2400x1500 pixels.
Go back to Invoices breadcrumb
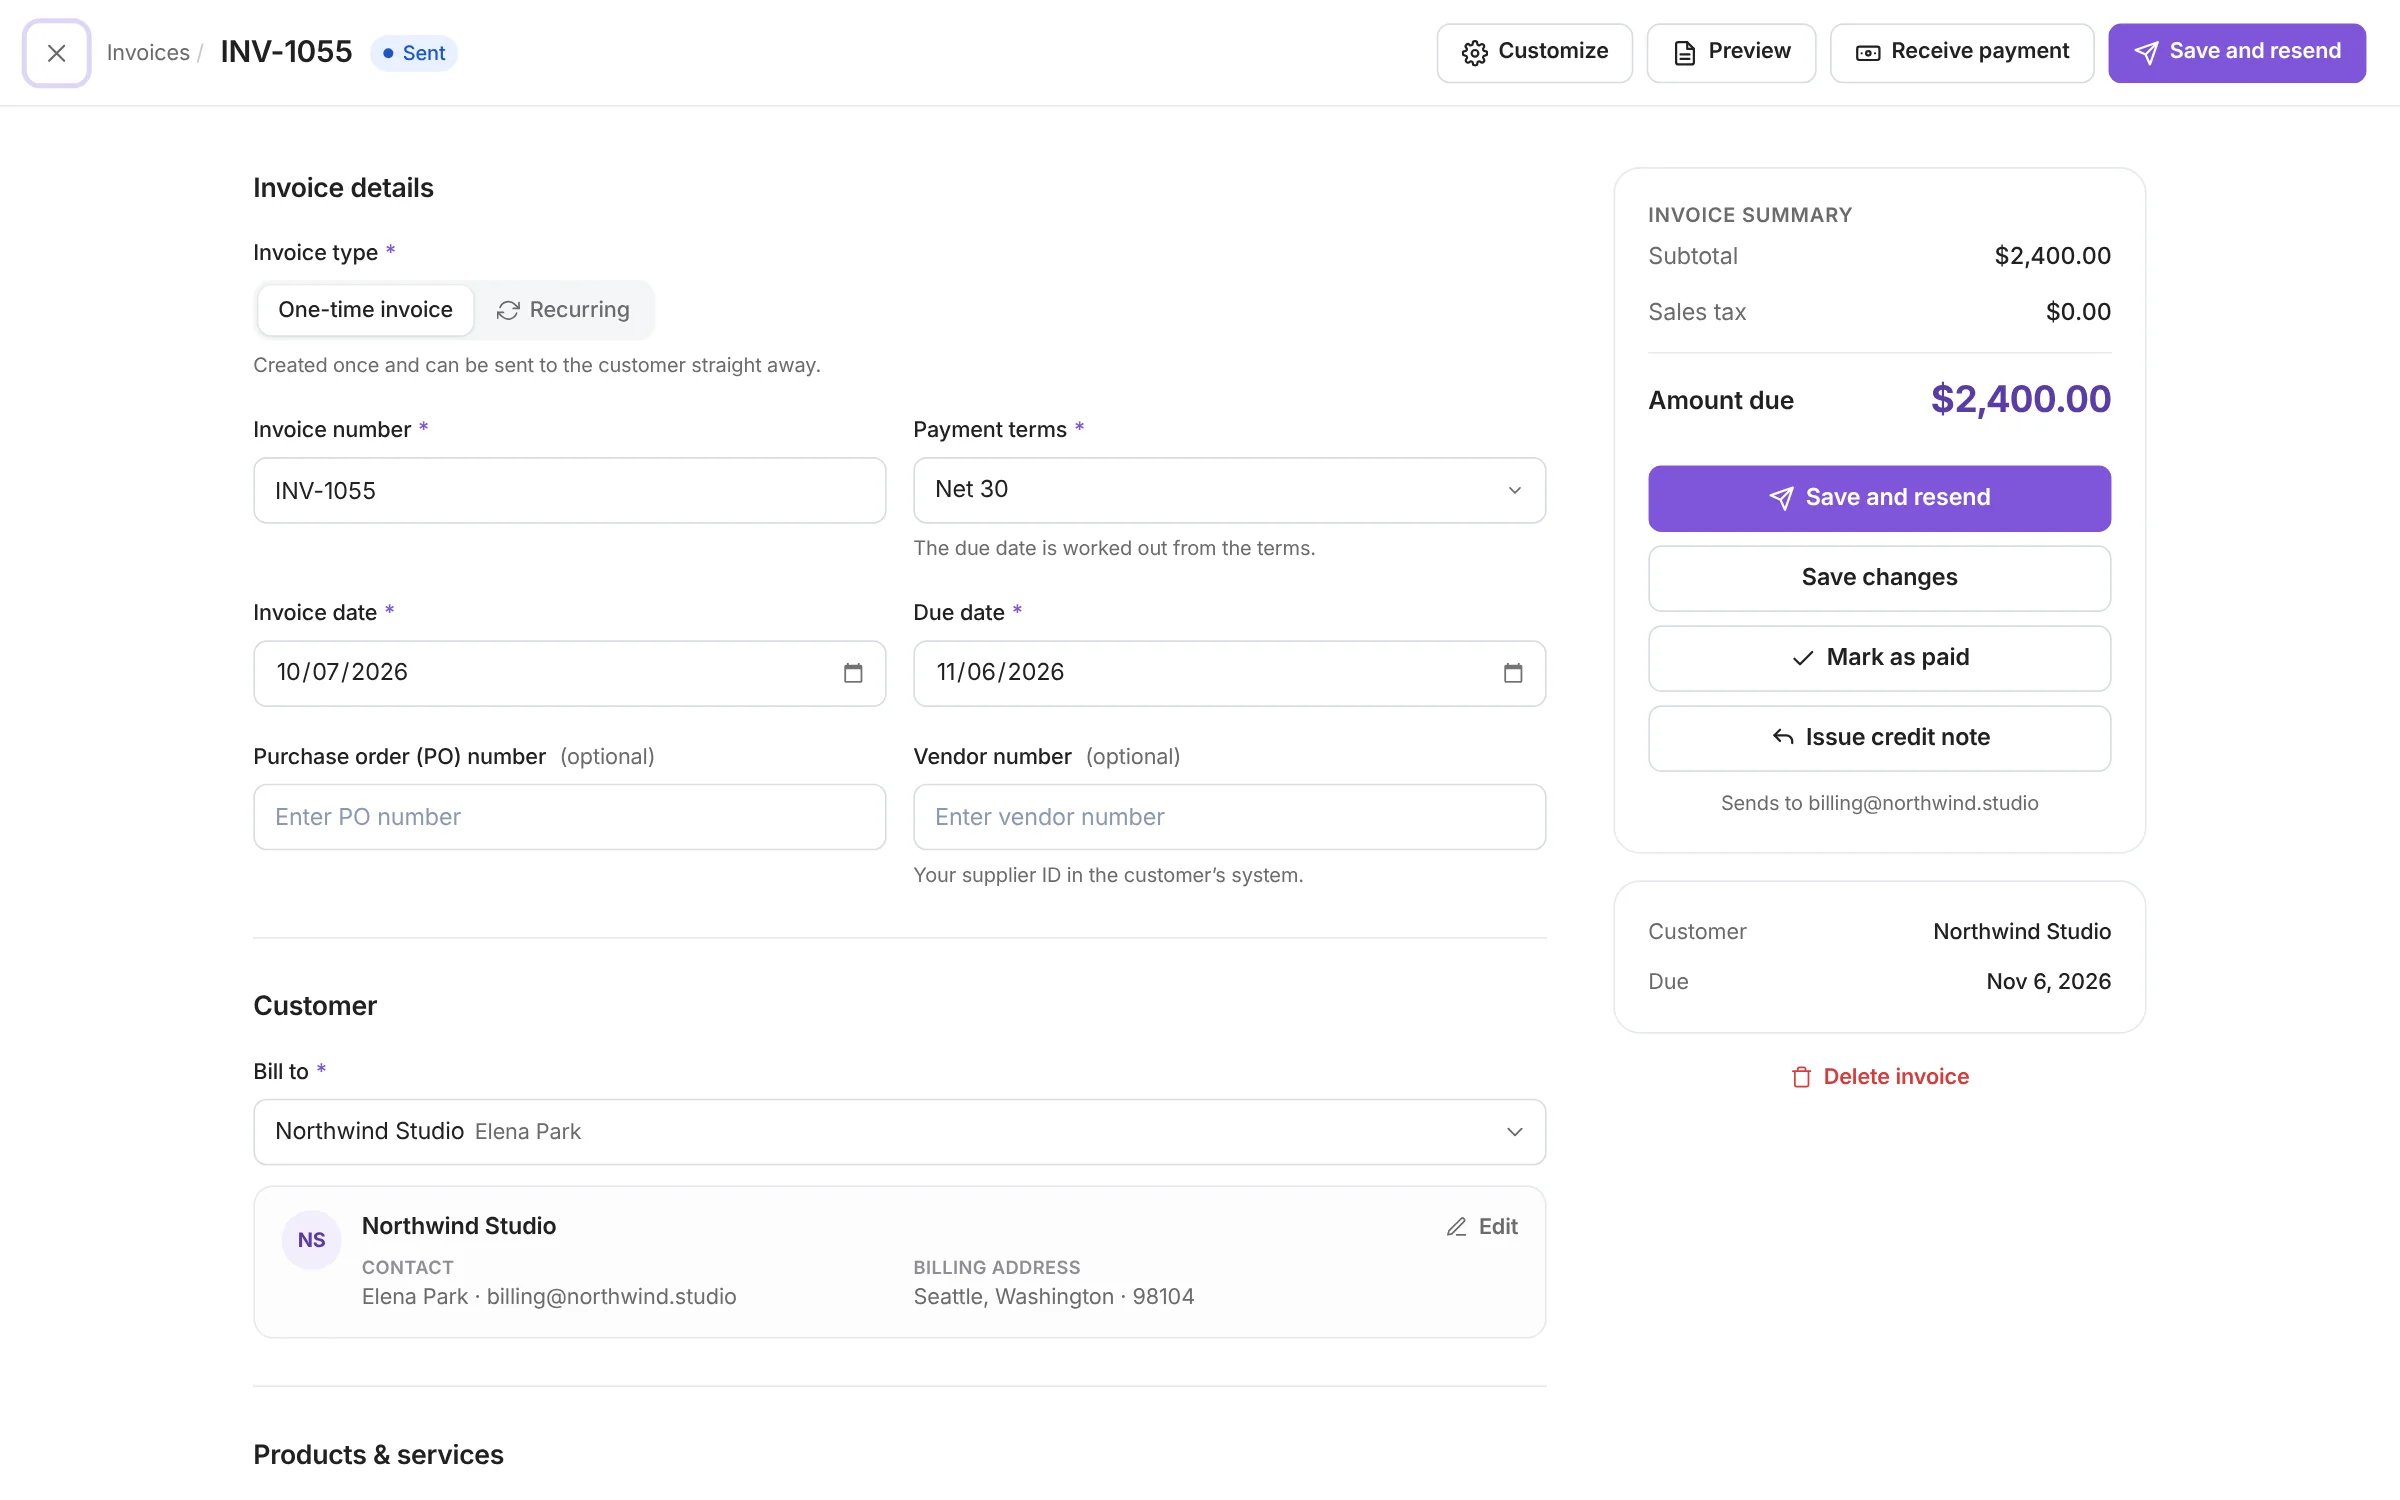click(148, 53)
